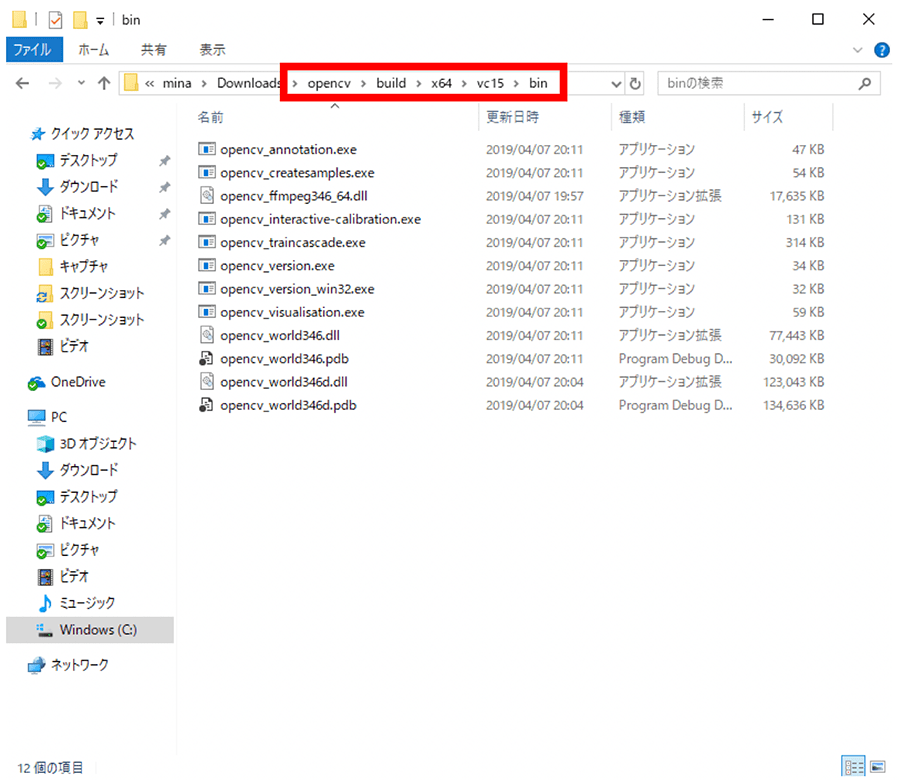Open the 共有 ribbon tab
This screenshot has height=780, width=900.
(x=153, y=50)
